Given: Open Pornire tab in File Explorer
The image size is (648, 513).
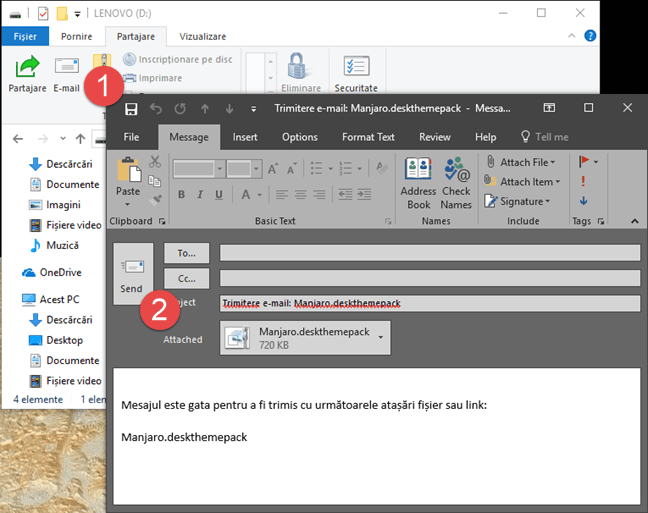Looking at the screenshot, I should [x=76, y=36].
